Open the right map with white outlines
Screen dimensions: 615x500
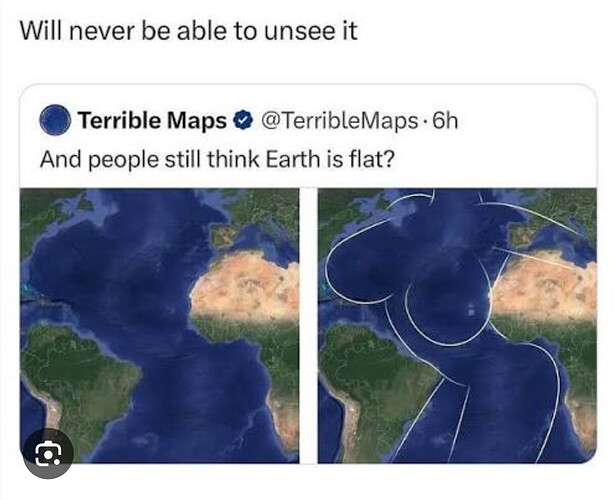click(x=456, y=323)
